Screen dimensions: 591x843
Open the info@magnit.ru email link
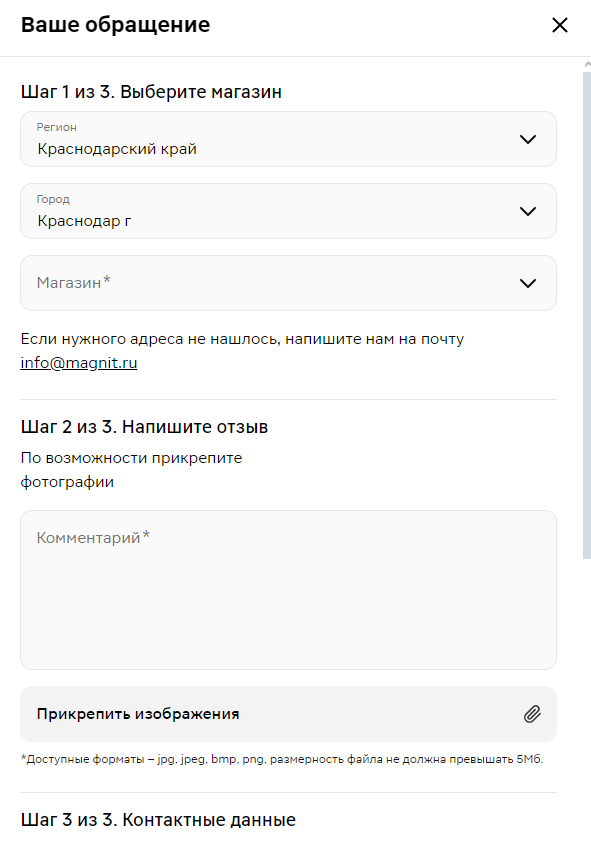point(79,363)
